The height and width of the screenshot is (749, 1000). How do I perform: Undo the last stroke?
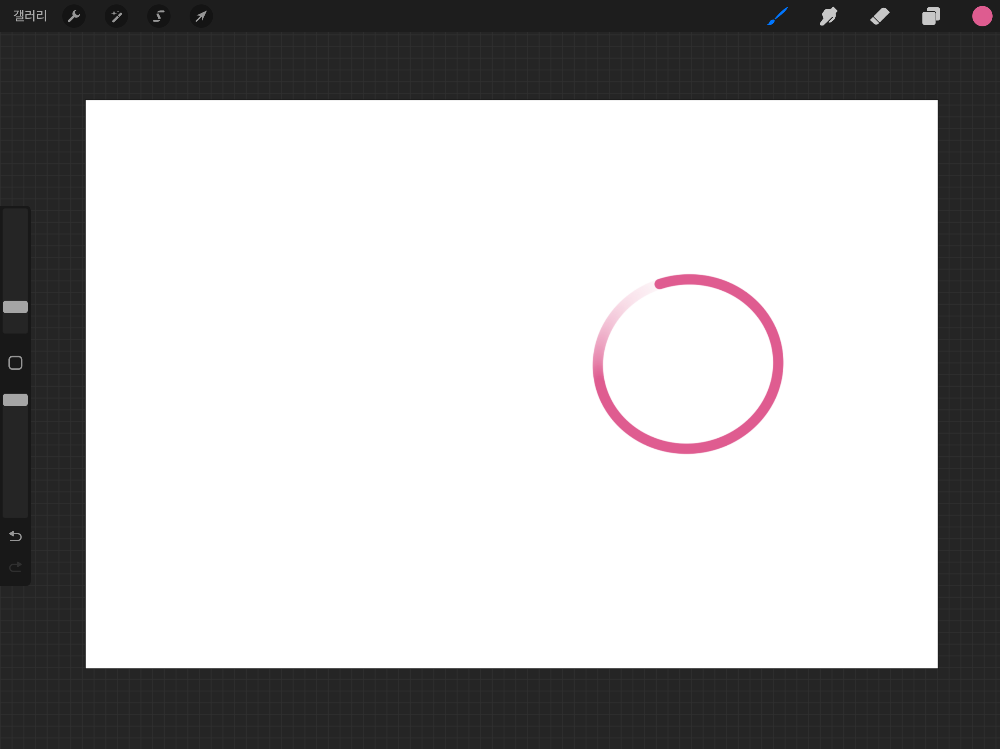pos(15,536)
